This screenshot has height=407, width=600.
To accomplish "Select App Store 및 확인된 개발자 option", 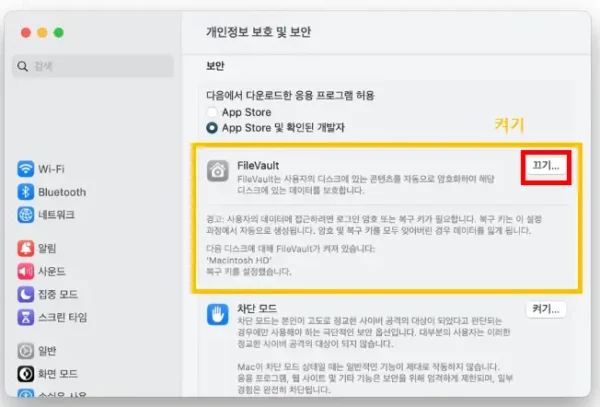I will (x=212, y=128).
